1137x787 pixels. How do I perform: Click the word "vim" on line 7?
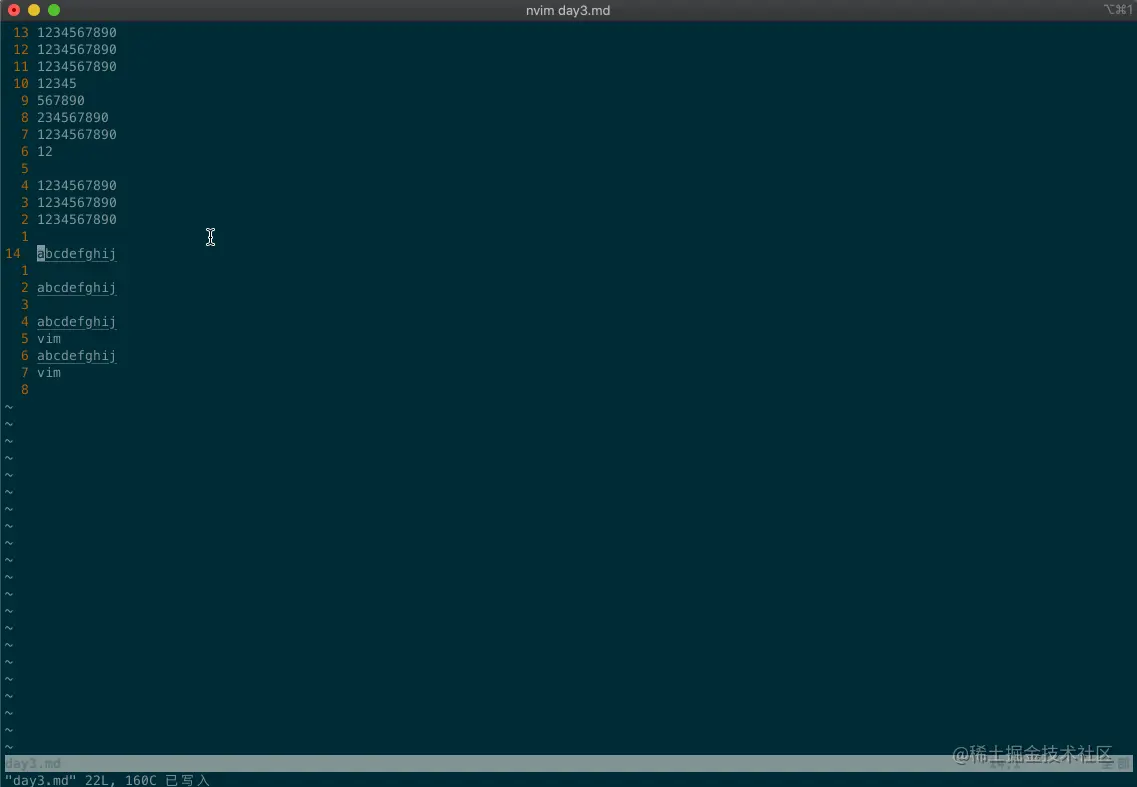coord(48,372)
